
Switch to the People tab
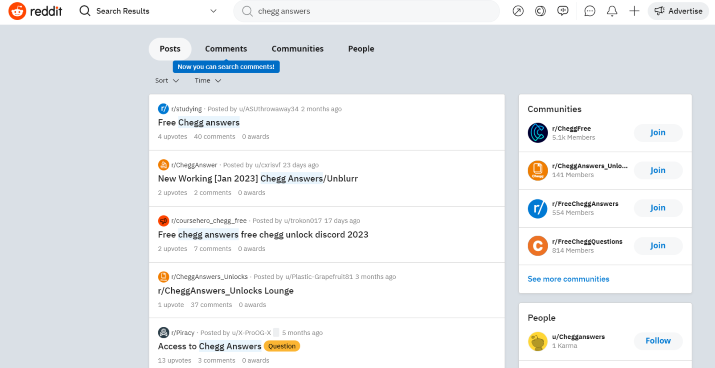tap(361, 49)
